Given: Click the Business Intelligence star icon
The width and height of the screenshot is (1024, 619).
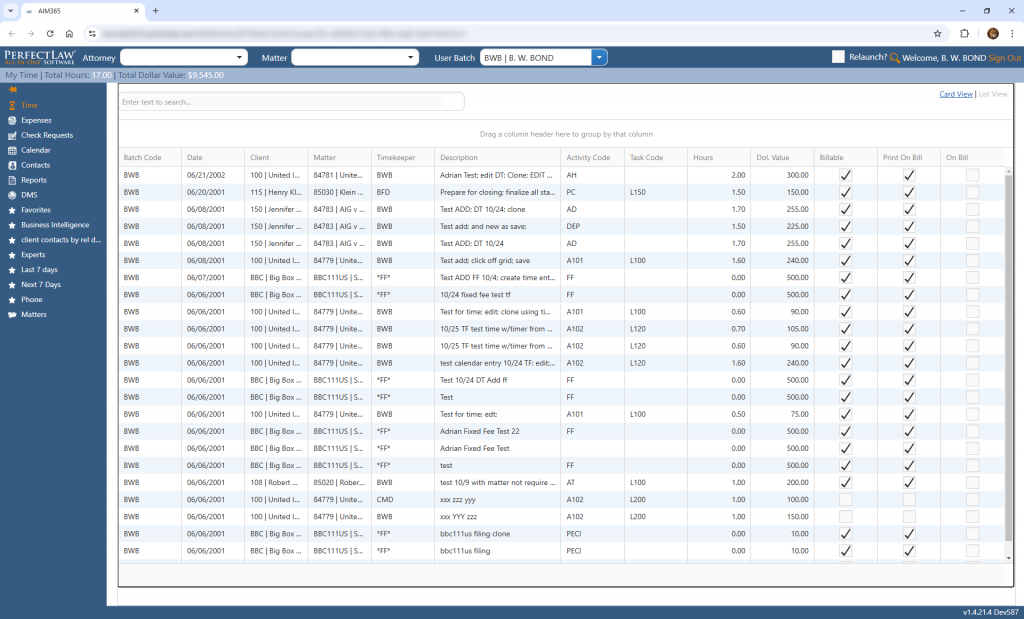Looking at the screenshot, I should pos(12,225).
